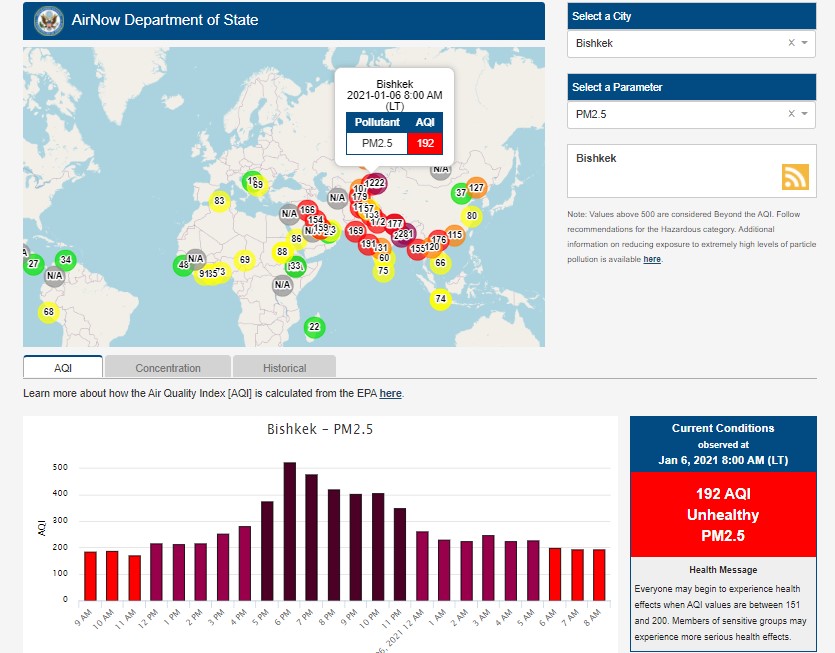Image resolution: width=835 pixels, height=653 pixels.
Task: Open the EPA AQI calculation 'here' link
Action: pos(390,394)
